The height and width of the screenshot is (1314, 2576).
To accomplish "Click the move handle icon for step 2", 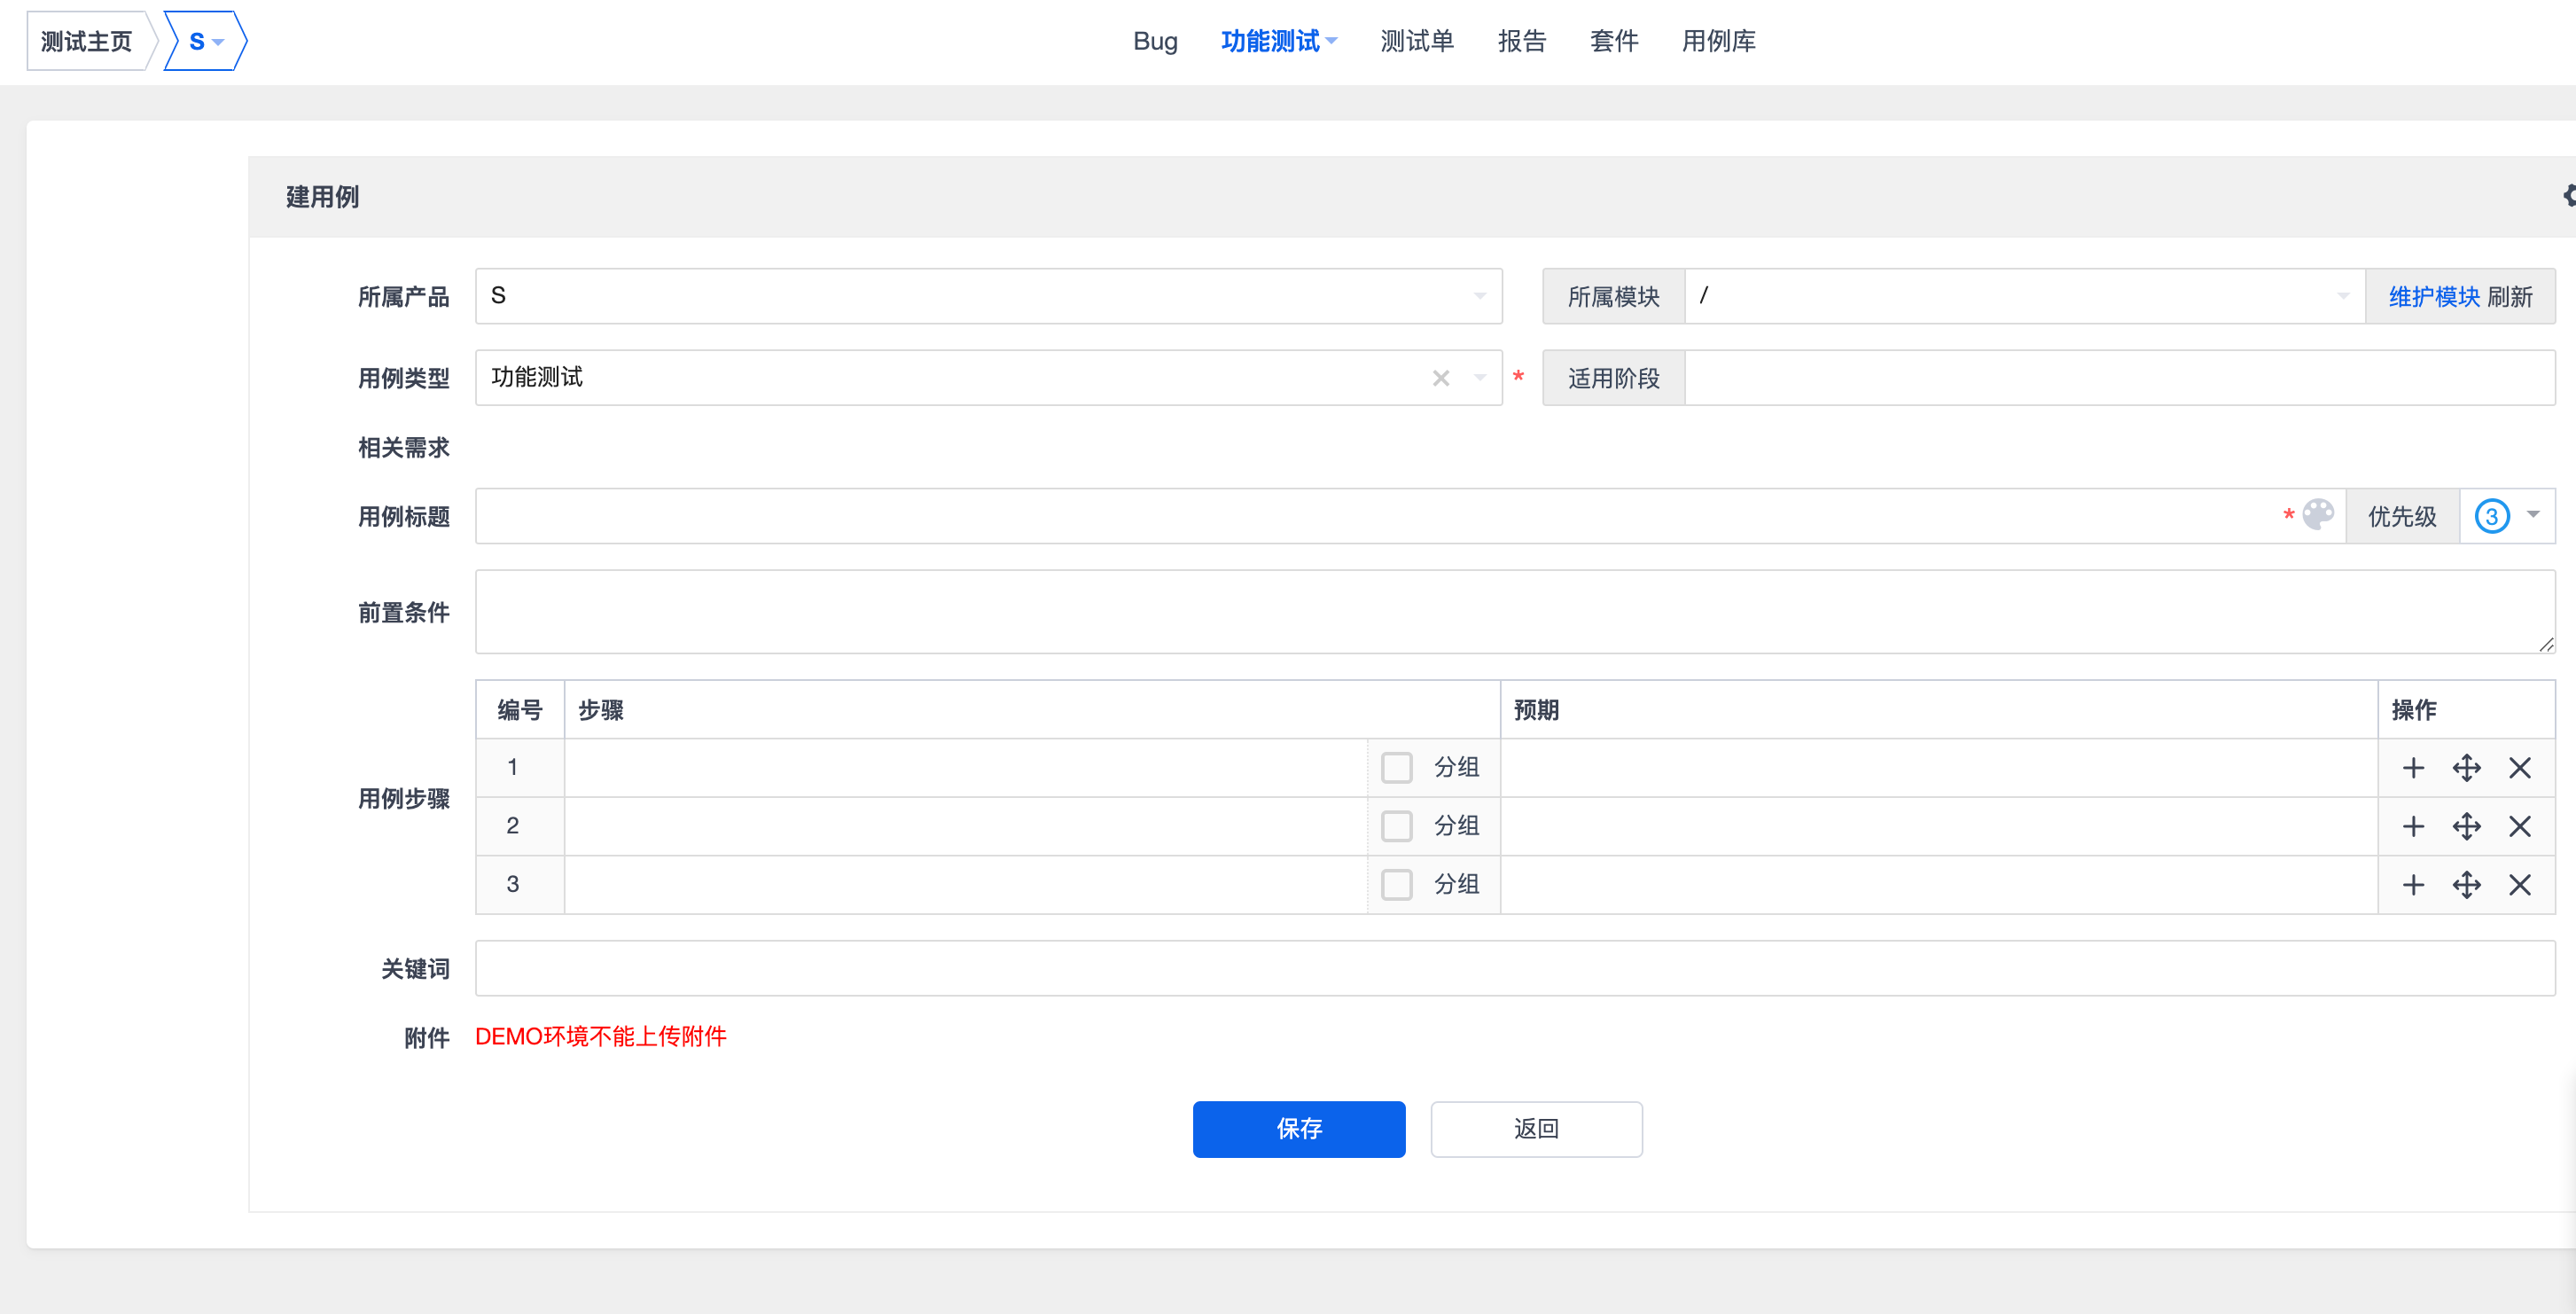I will click(2466, 826).
